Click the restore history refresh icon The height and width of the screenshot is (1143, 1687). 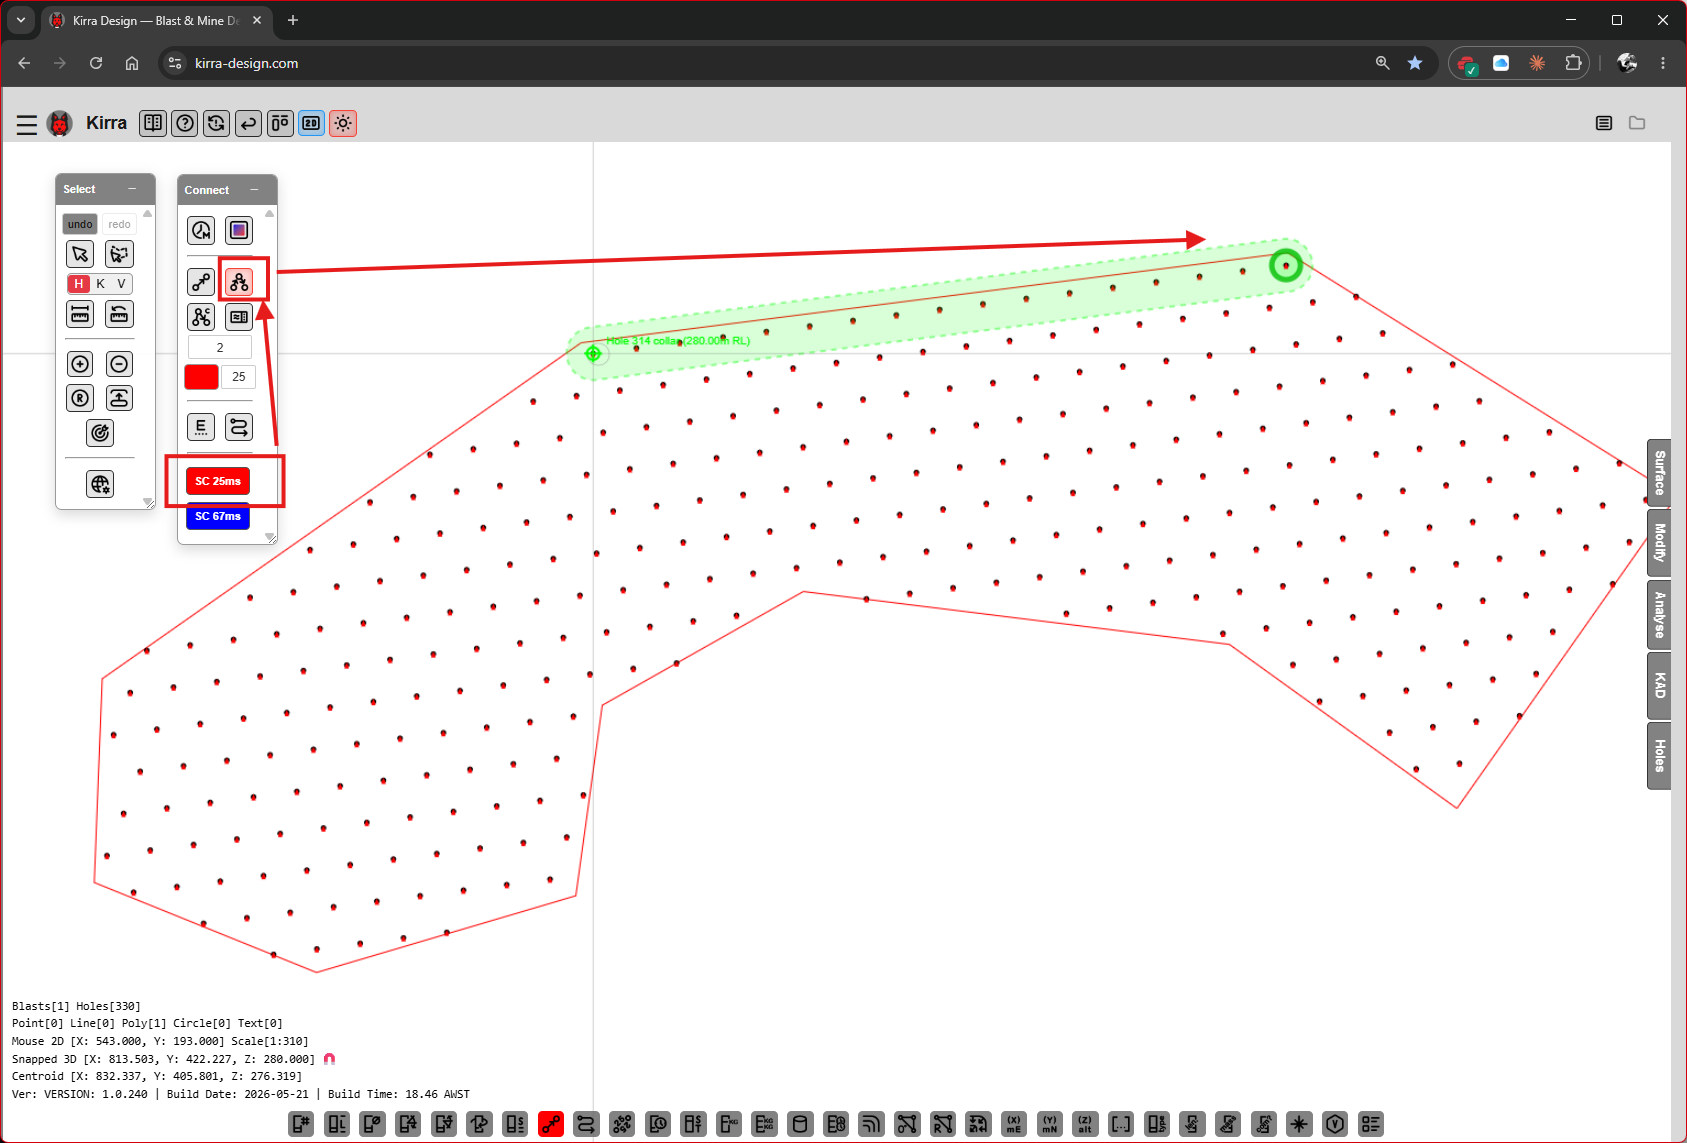[x=216, y=123]
